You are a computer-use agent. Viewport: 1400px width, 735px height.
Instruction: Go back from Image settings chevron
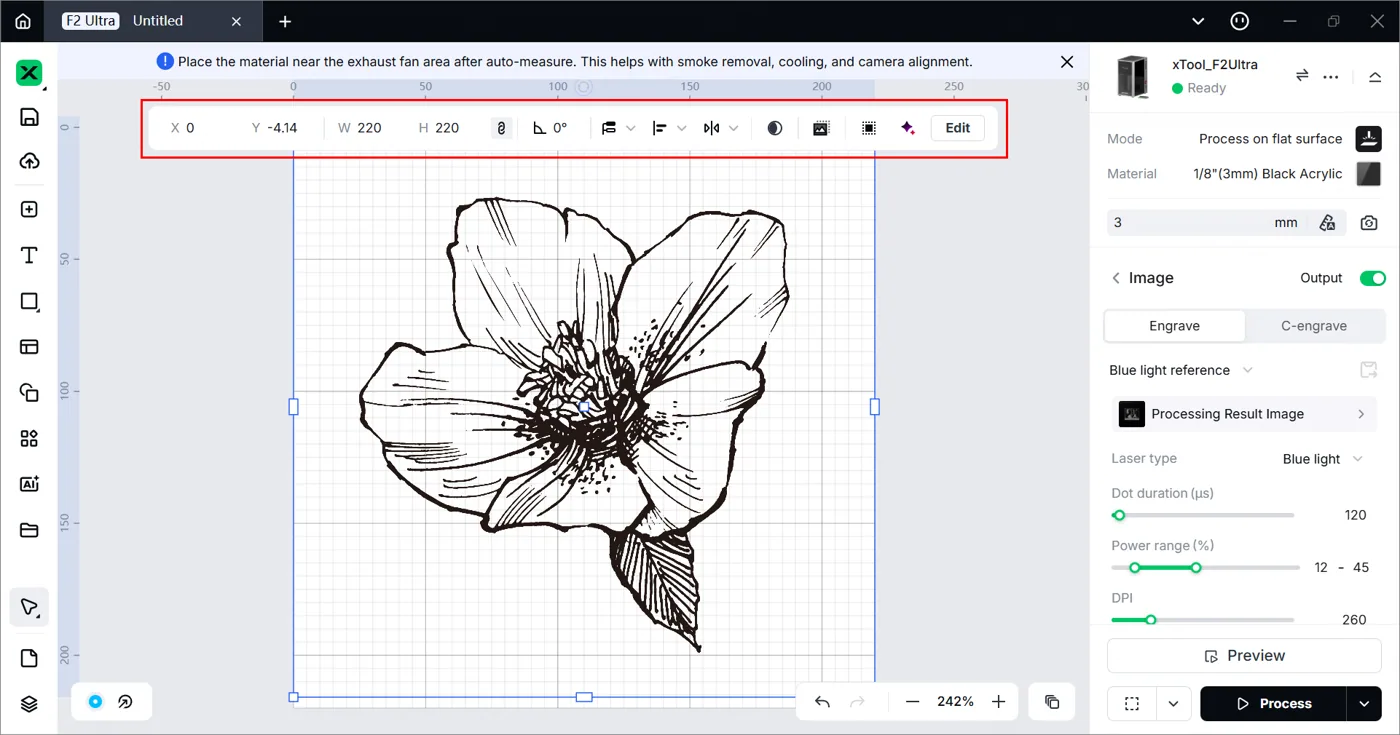click(x=1116, y=278)
